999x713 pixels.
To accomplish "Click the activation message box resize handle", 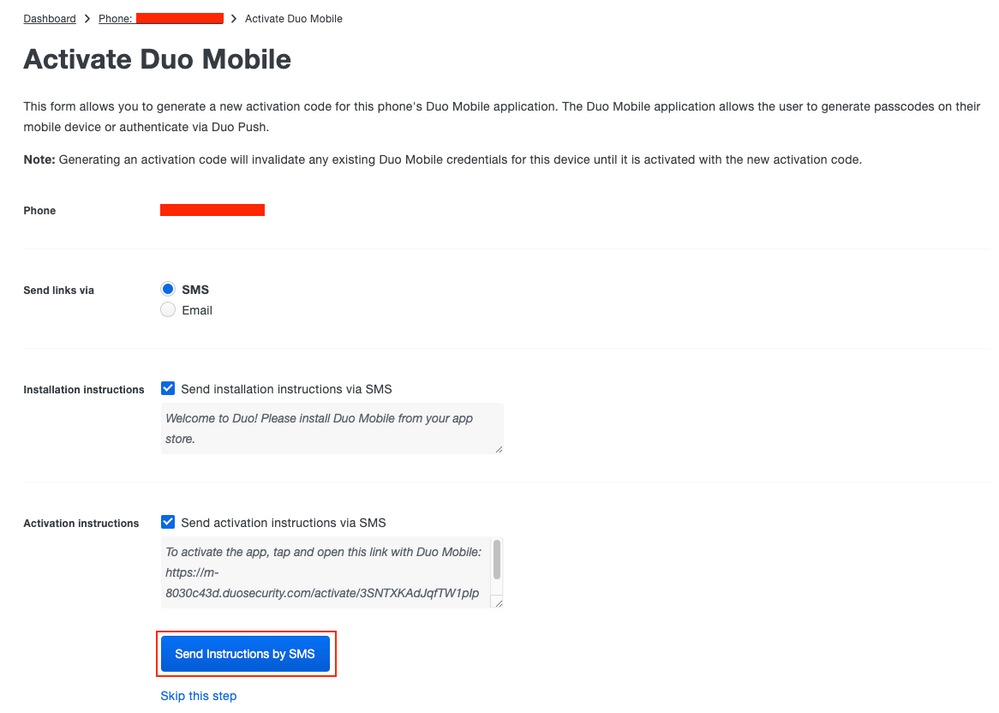I will [x=496, y=602].
